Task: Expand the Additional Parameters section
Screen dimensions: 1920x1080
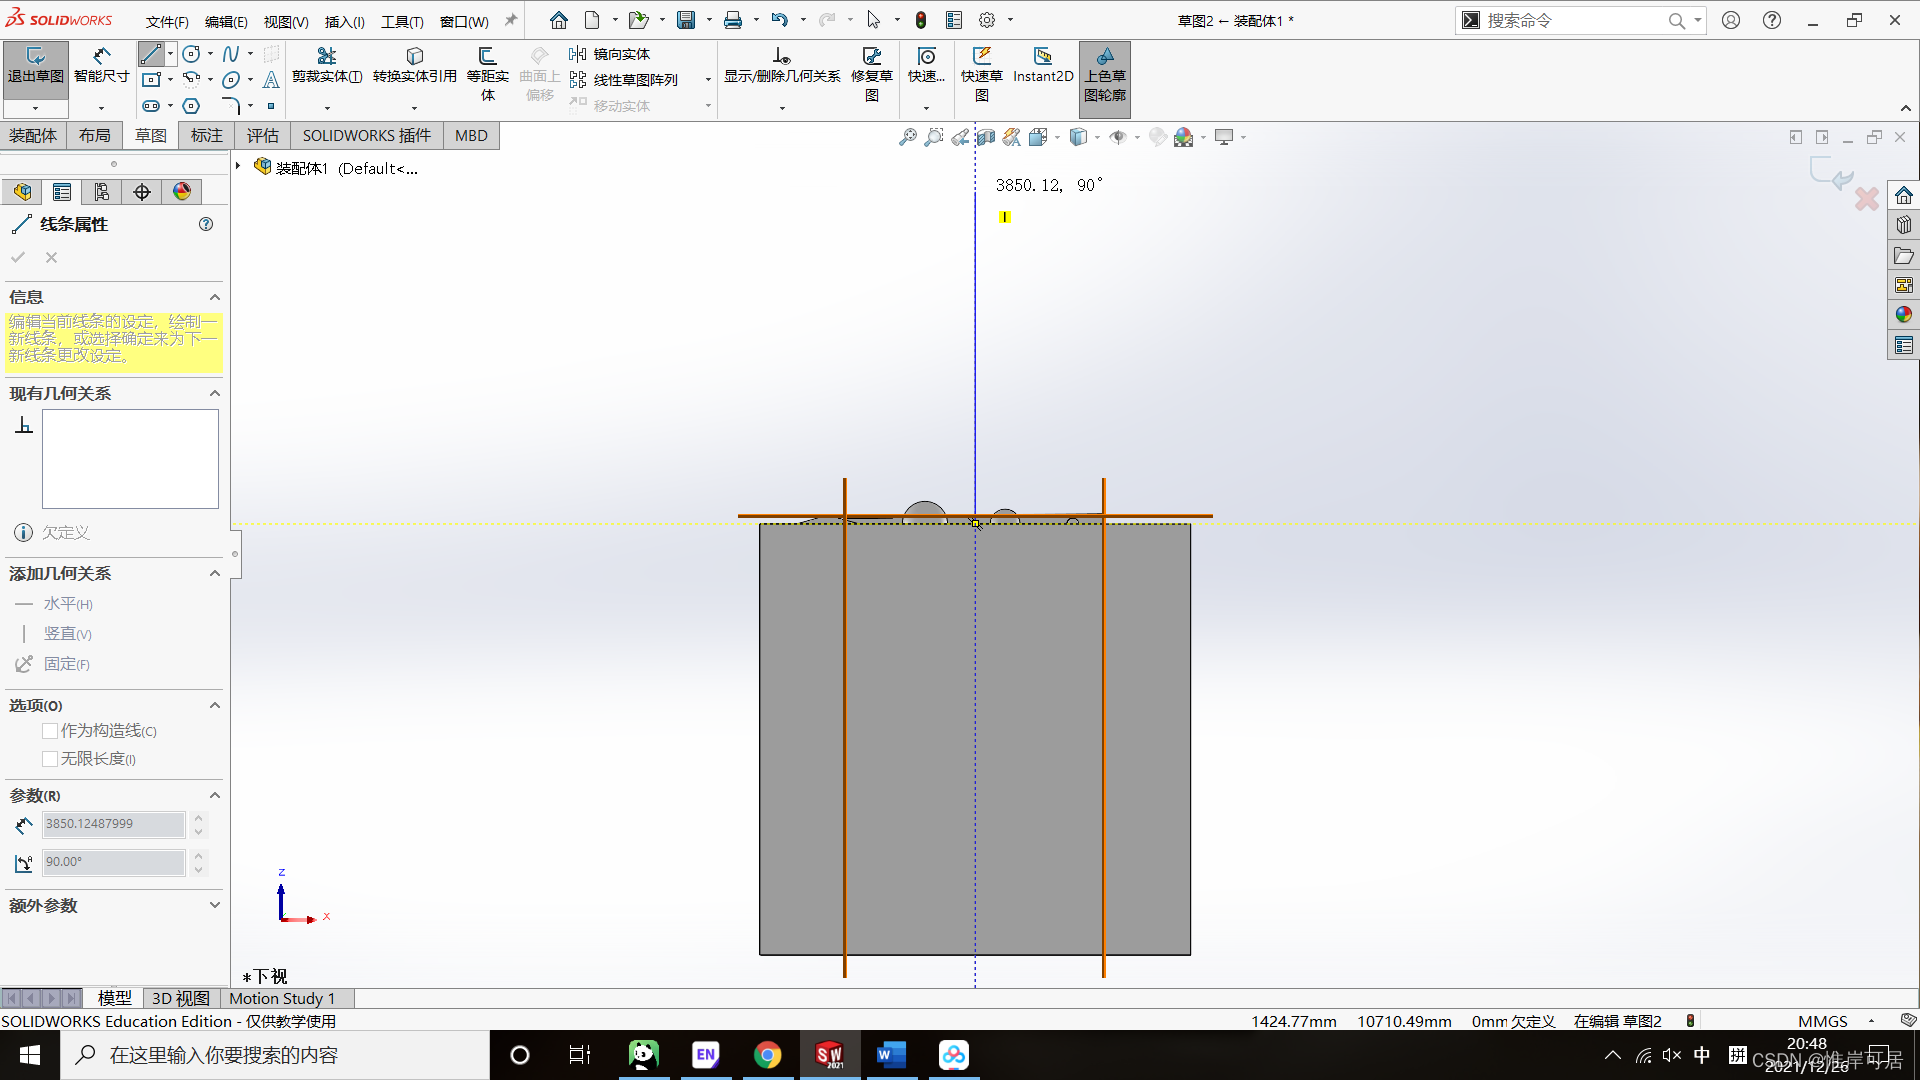Action: (x=214, y=905)
